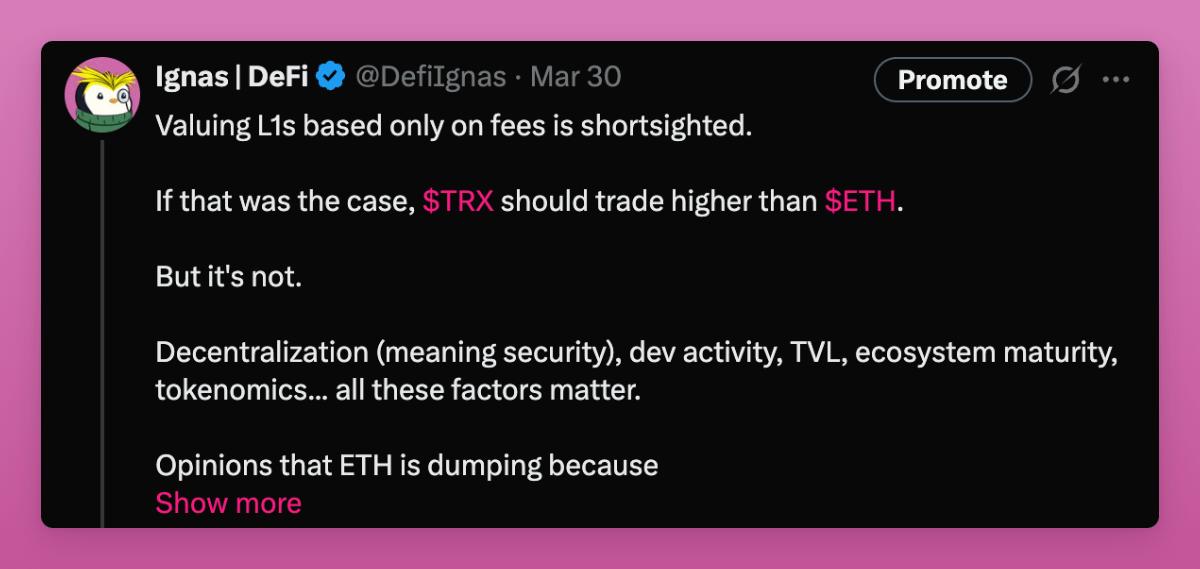Open the Ignas | DeFi display name
This screenshot has height=569, width=1200.
point(231,77)
